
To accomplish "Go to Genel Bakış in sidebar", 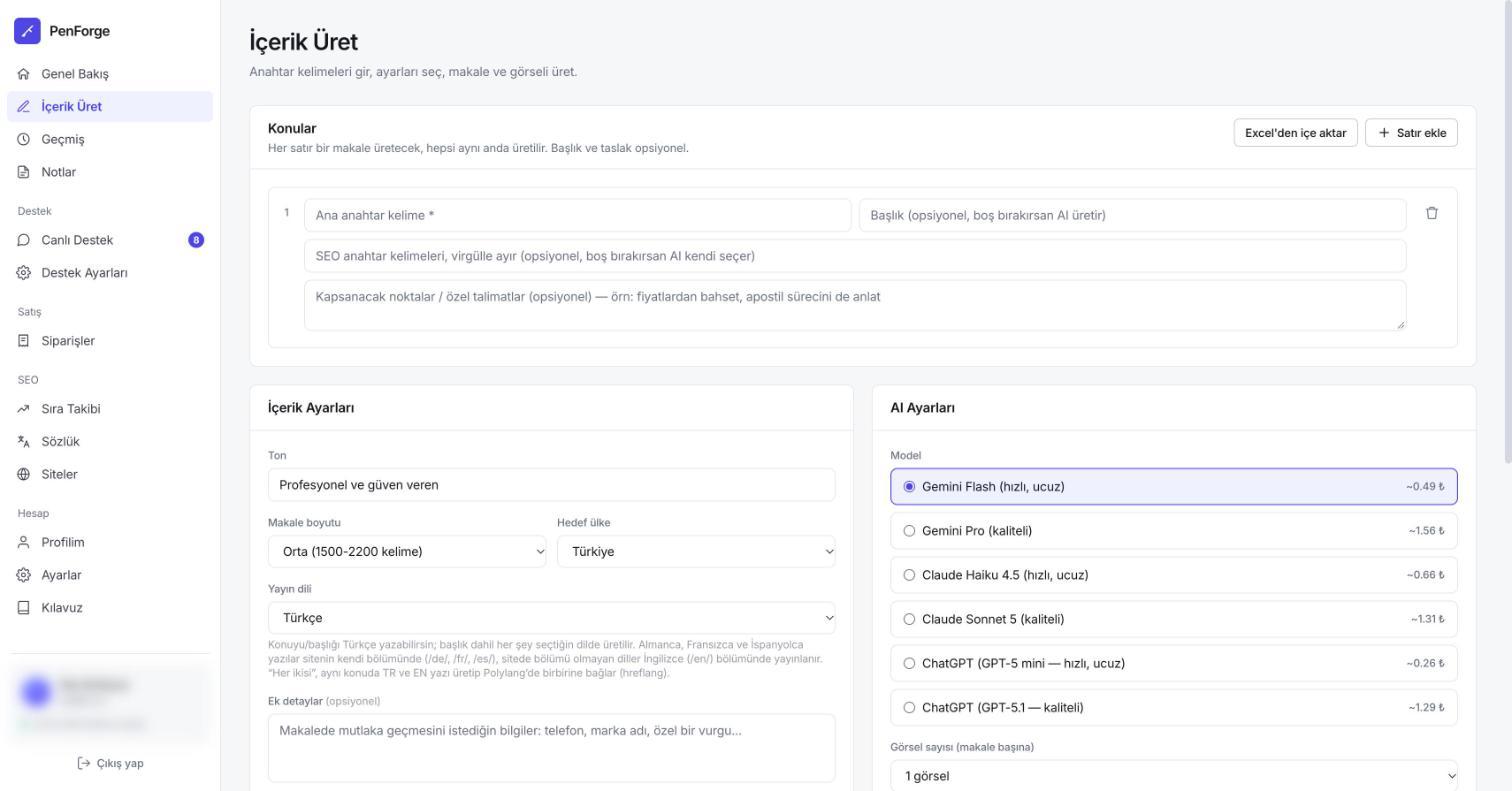I will (x=110, y=74).
